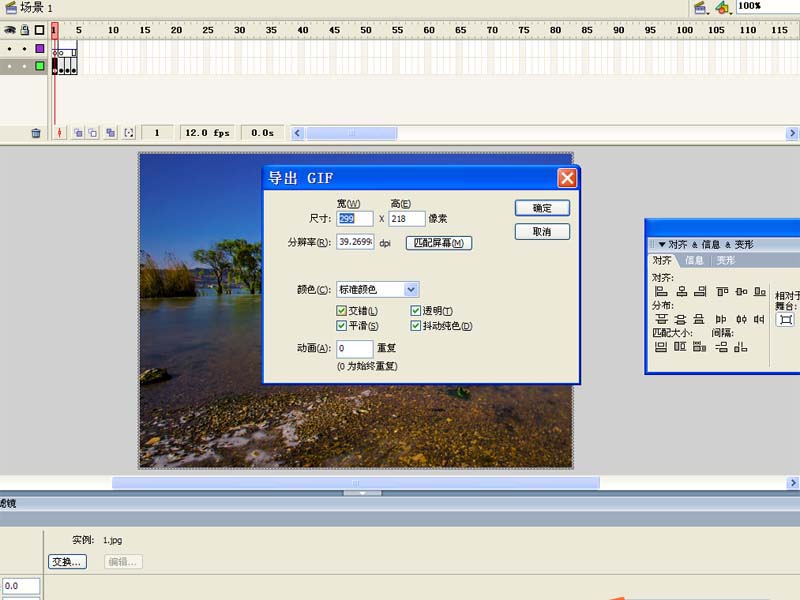Click align right edge in the Align panel
This screenshot has width=800, height=600.
[x=701, y=291]
